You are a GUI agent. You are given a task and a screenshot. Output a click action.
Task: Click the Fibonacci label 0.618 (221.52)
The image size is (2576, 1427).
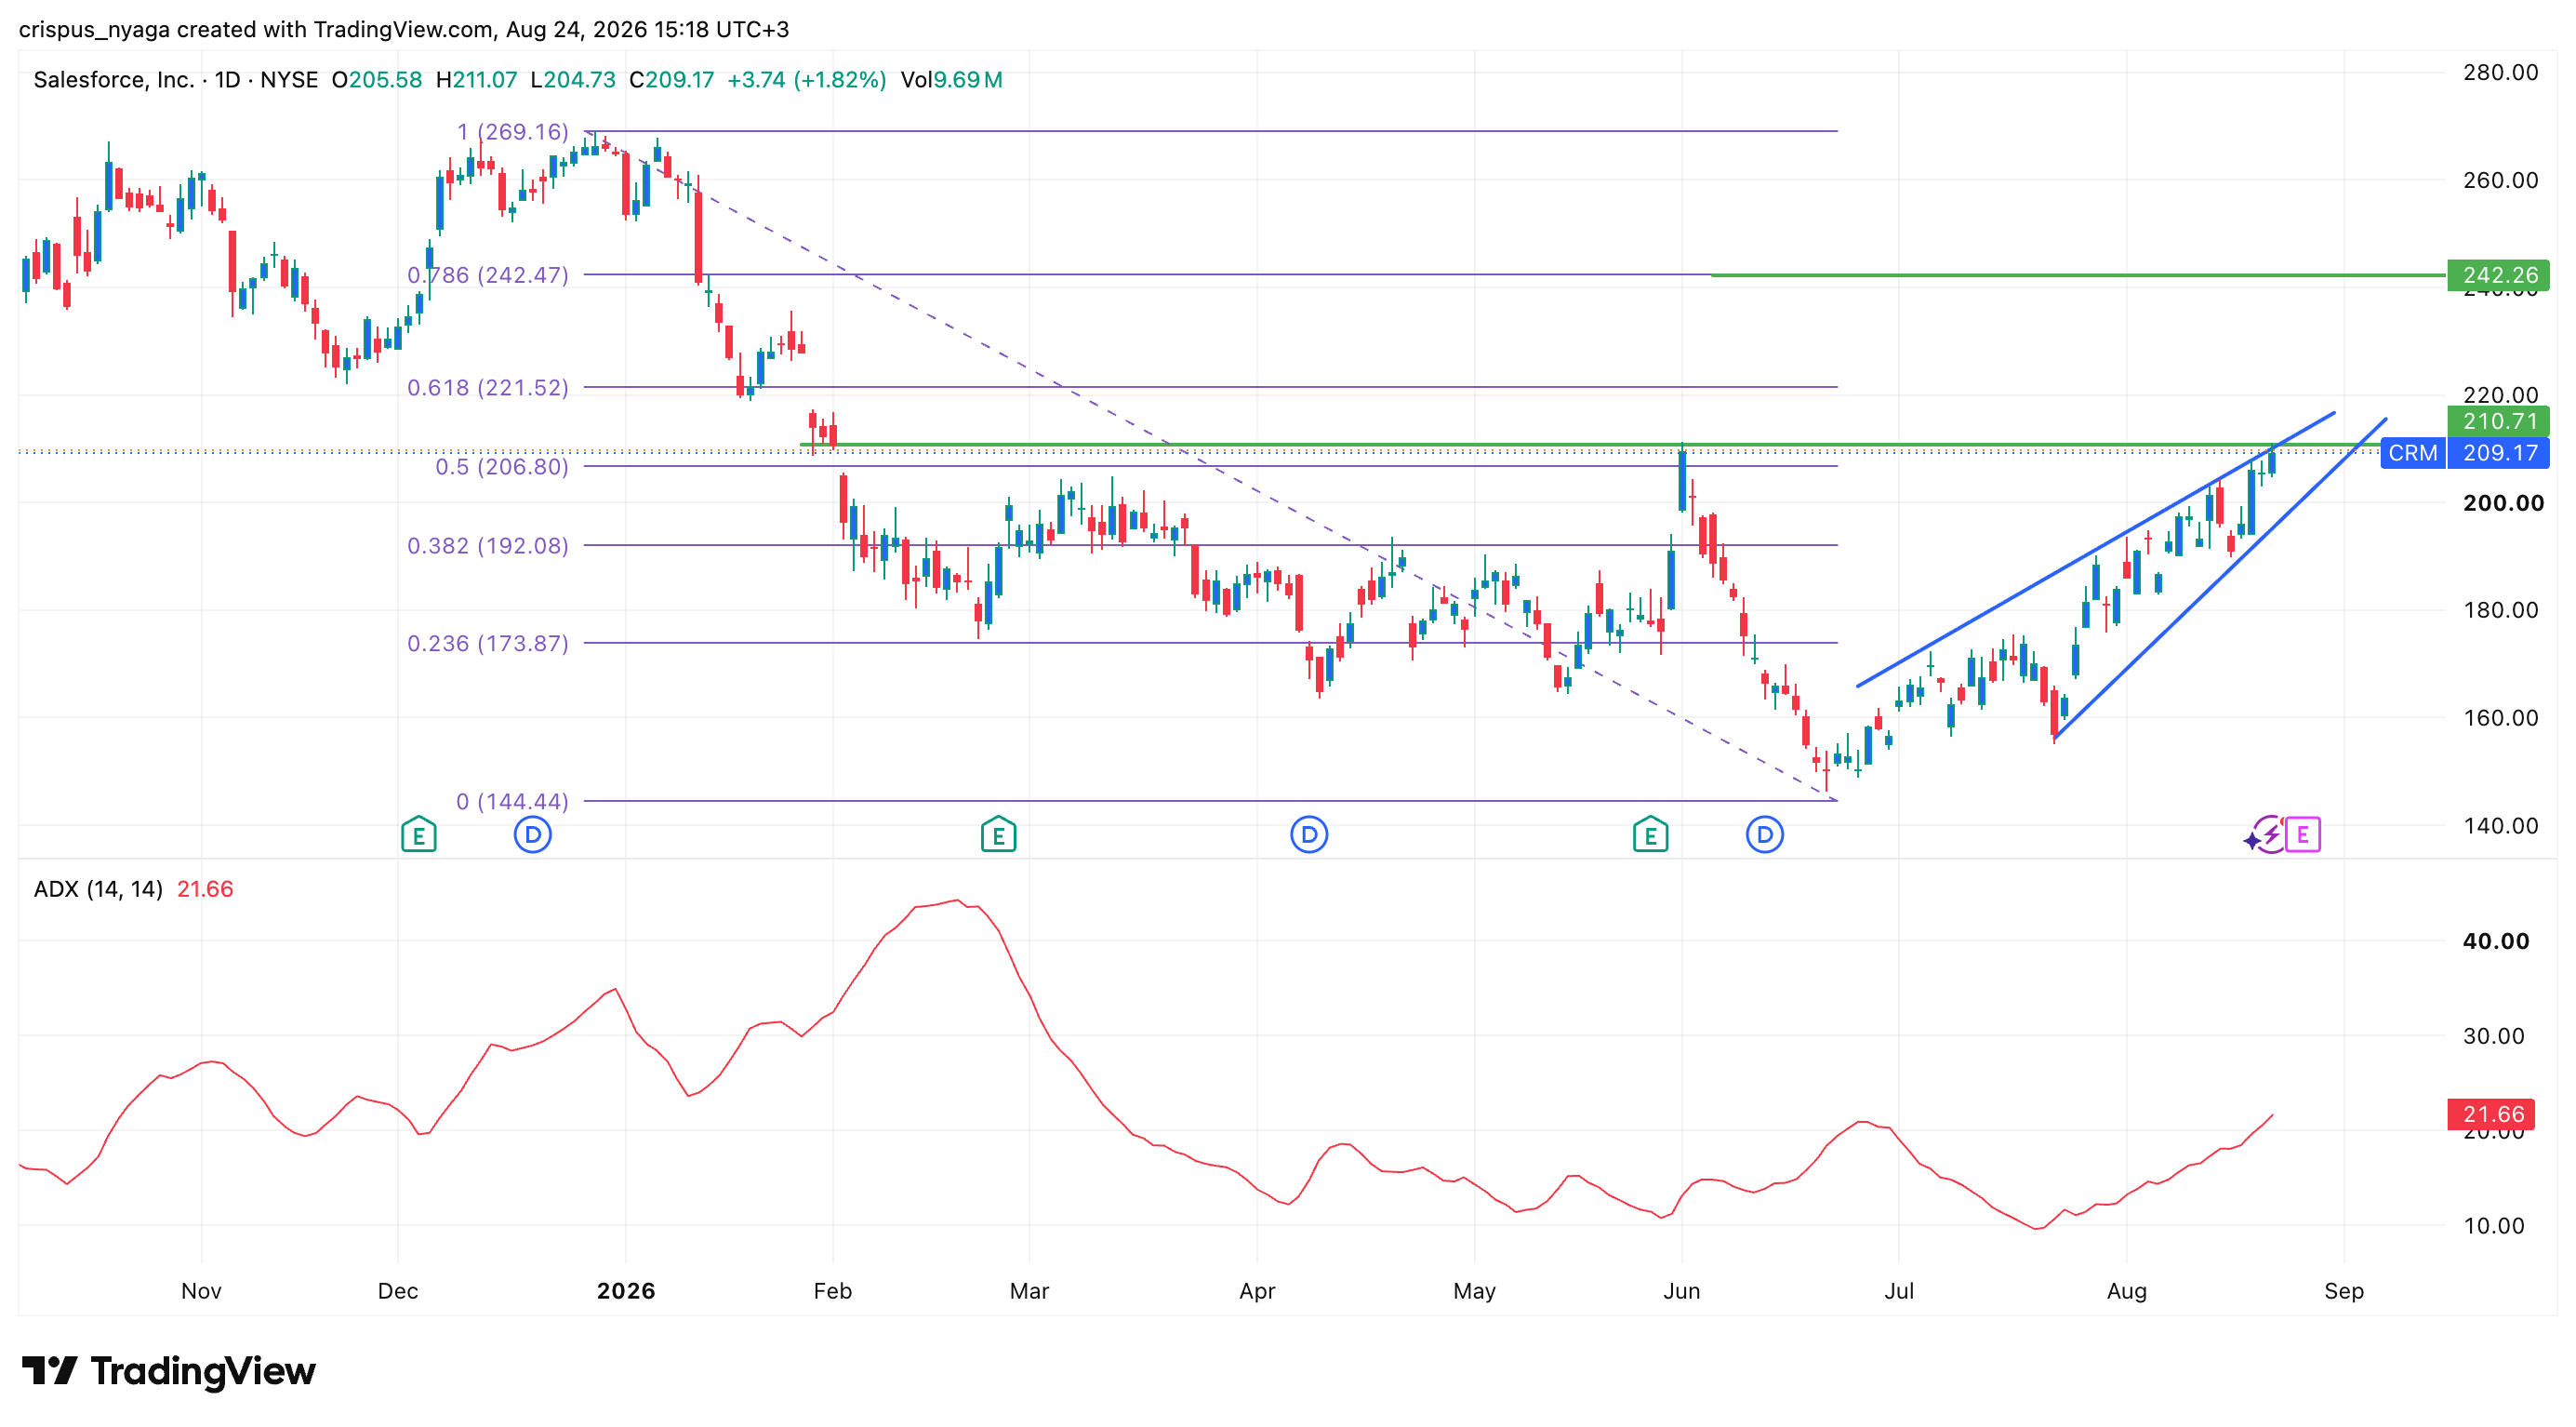point(488,387)
